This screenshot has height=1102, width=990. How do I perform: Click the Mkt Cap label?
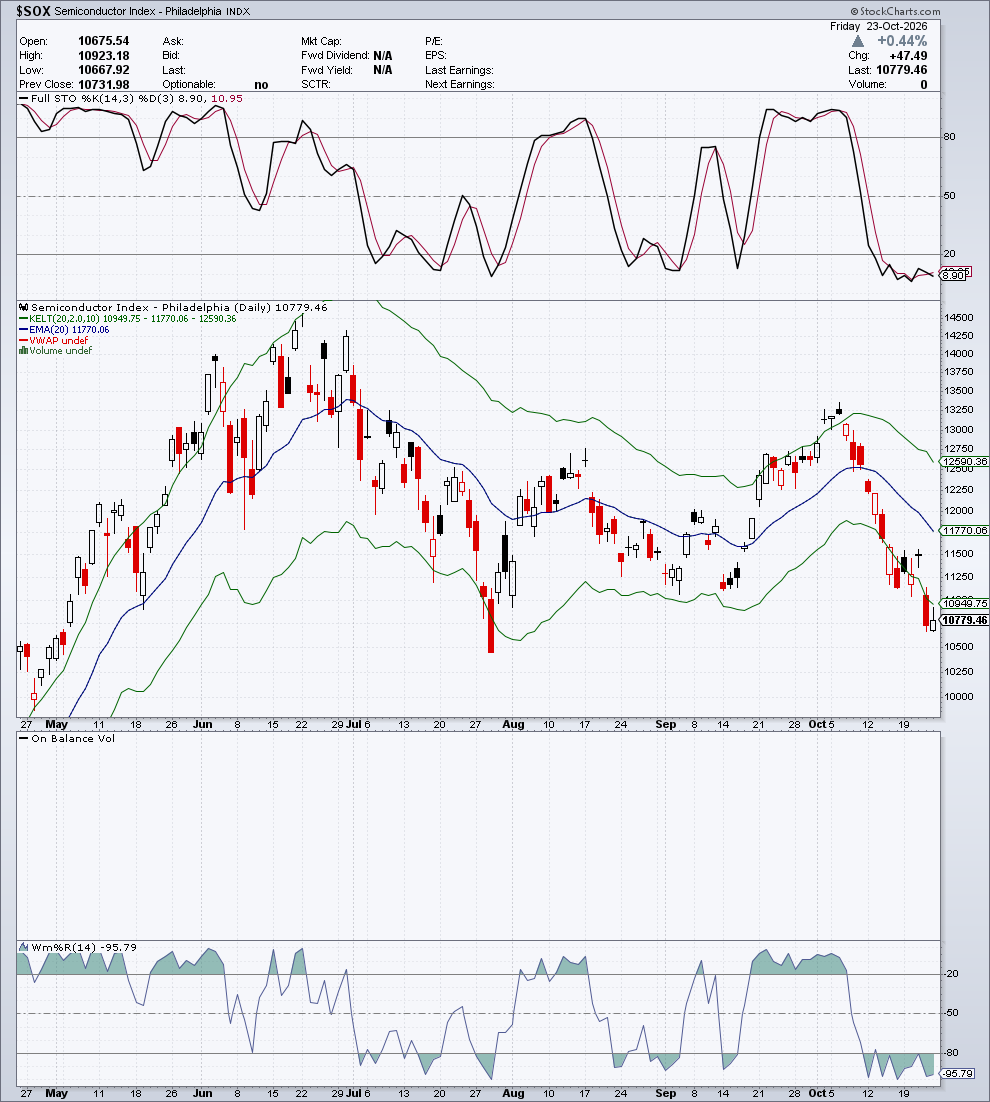[321, 41]
